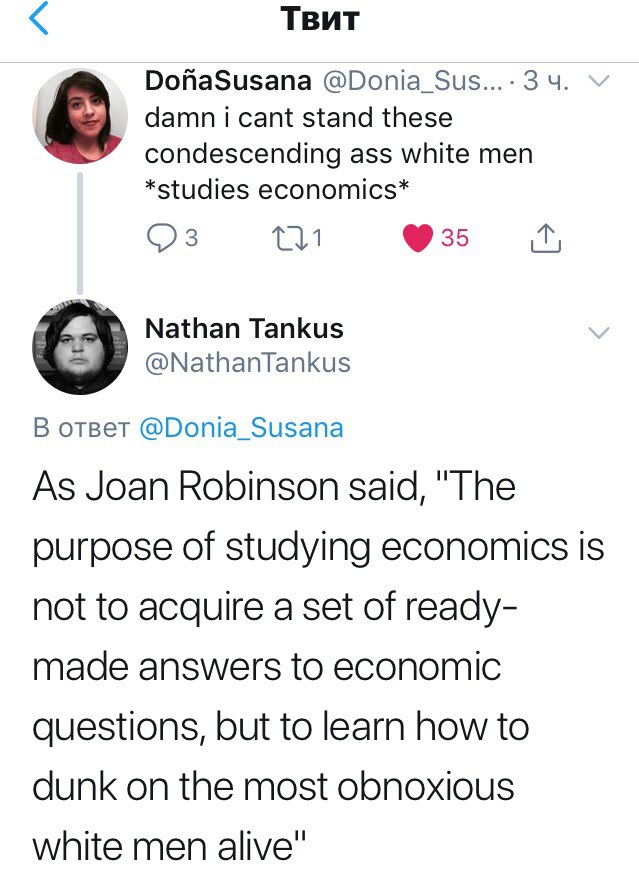Tap the @NathanTankus handle

point(248,362)
